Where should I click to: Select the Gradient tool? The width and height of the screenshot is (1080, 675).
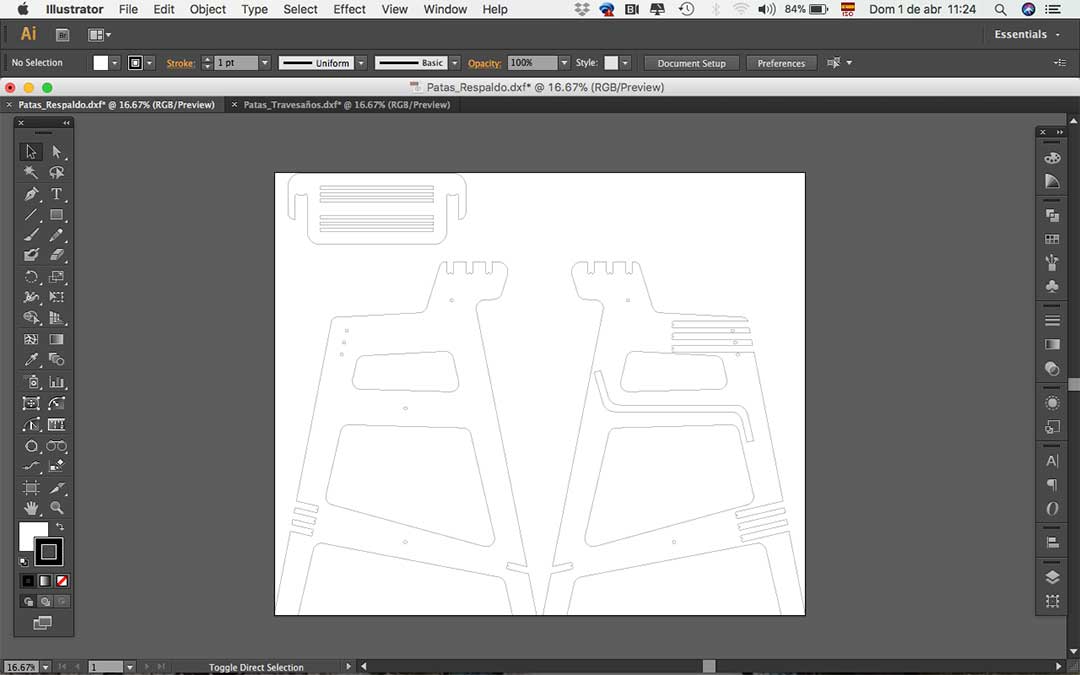point(56,339)
